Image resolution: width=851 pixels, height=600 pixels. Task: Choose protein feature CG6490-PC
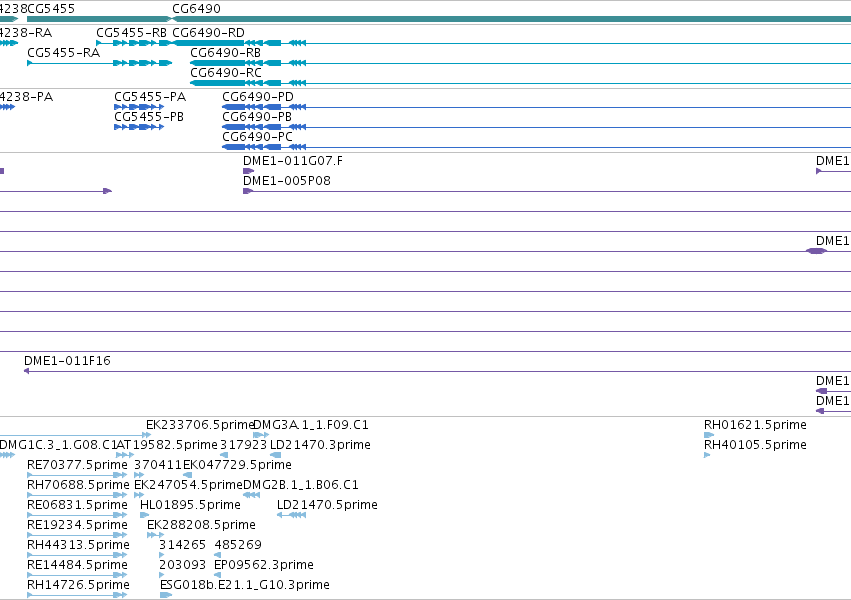[x=537, y=147]
